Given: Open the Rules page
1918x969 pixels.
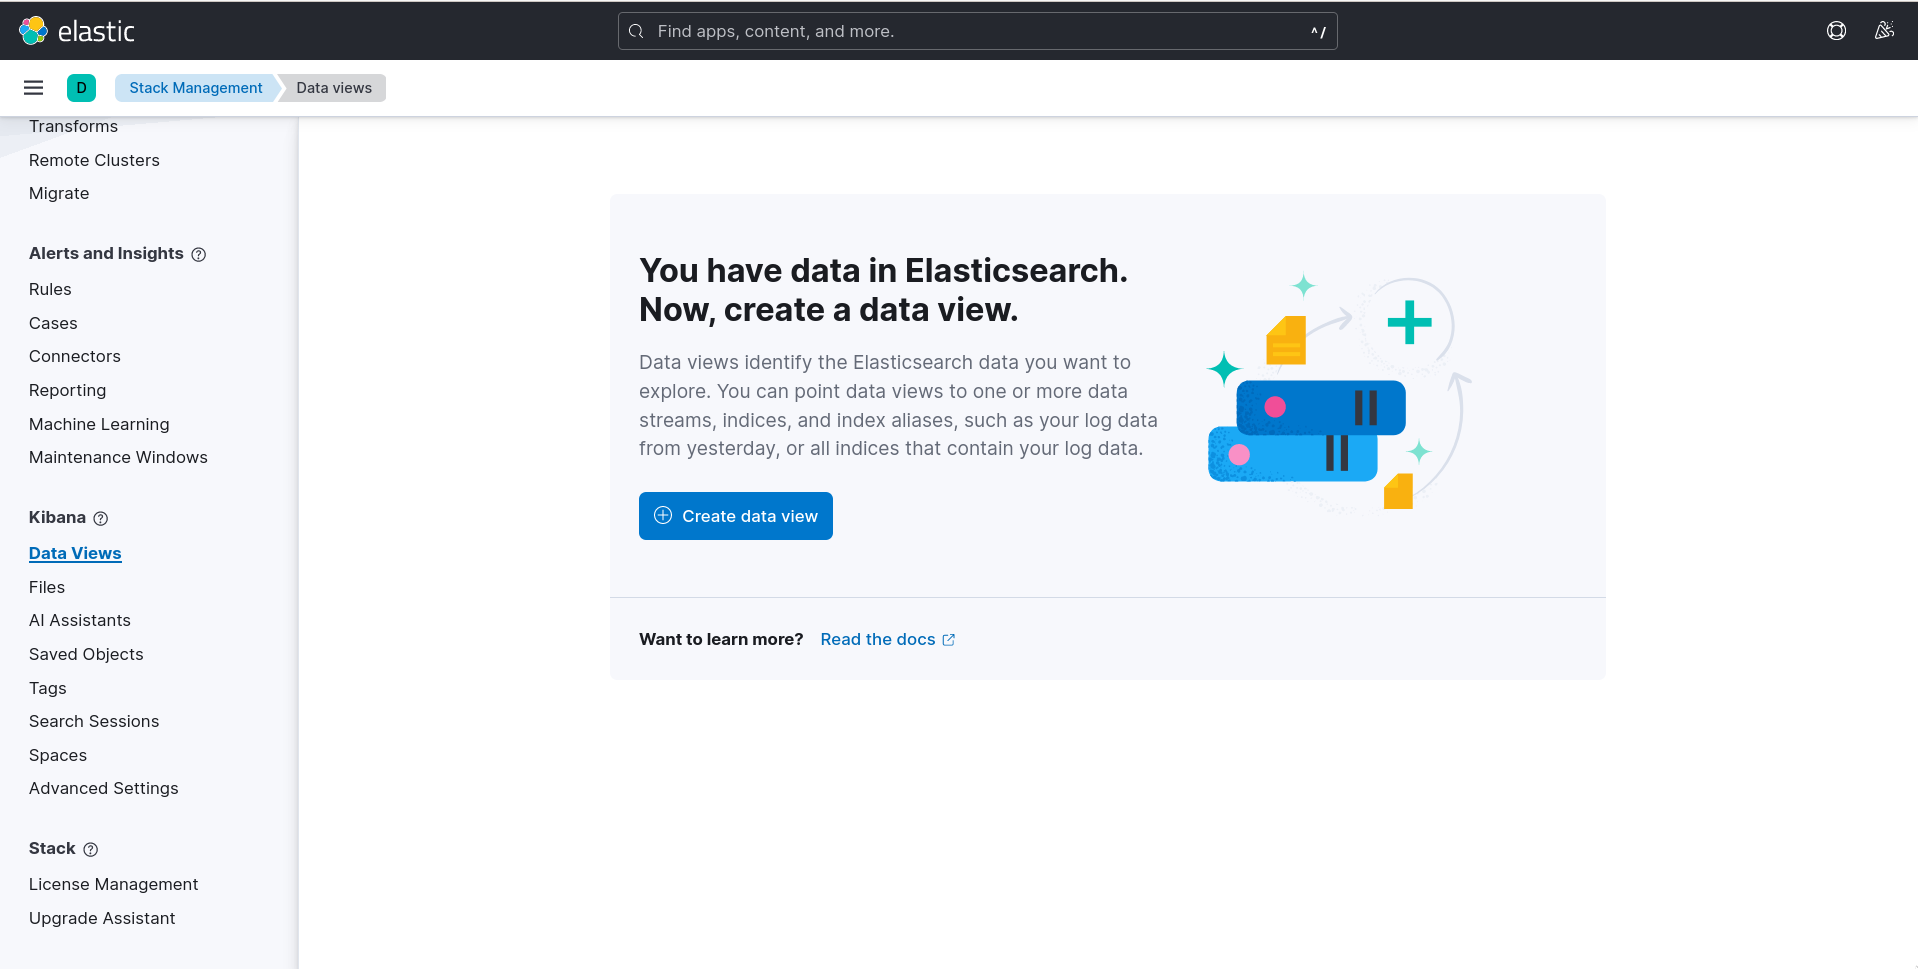Looking at the screenshot, I should point(50,289).
